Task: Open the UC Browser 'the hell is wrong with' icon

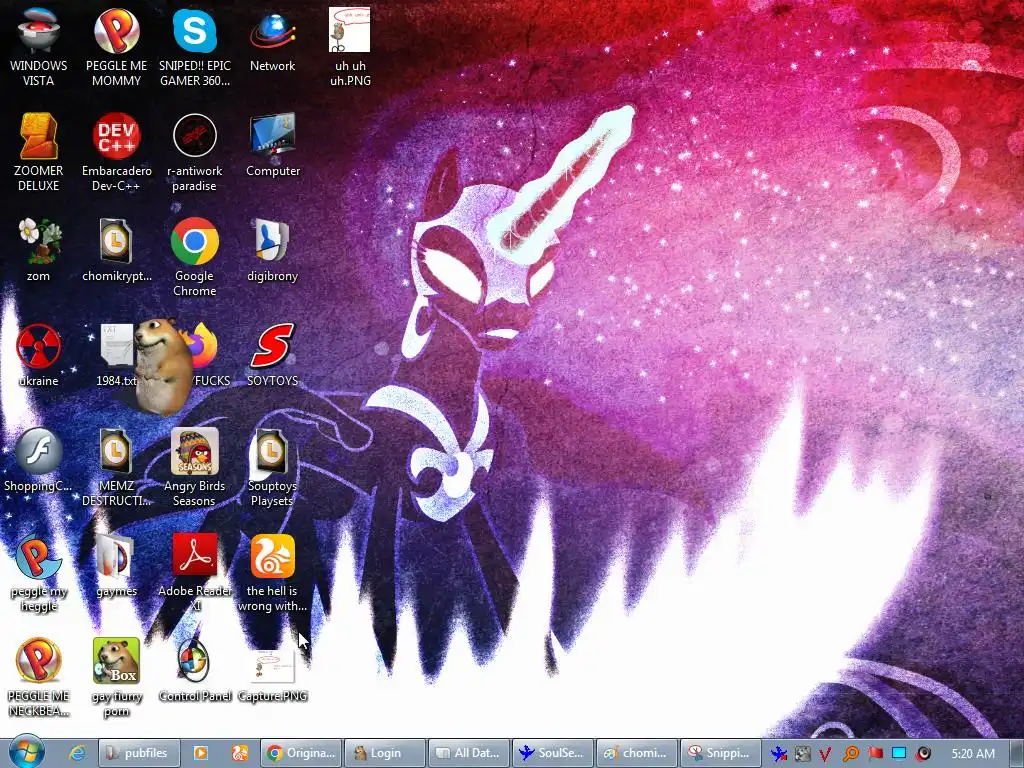Action: pyautogui.click(x=272, y=573)
